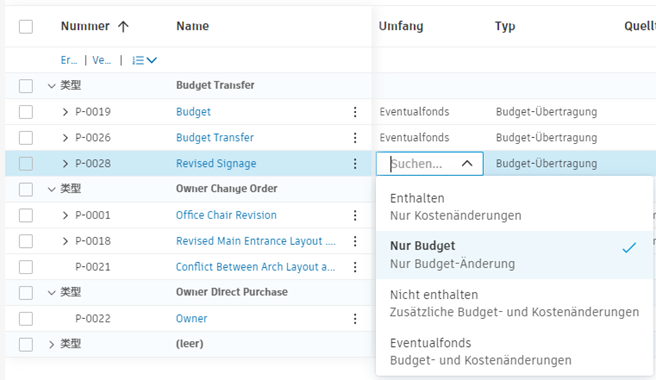The height and width of the screenshot is (380, 656).
Task: Open the Budget Transfer link in P-0026
Action: 215,138
